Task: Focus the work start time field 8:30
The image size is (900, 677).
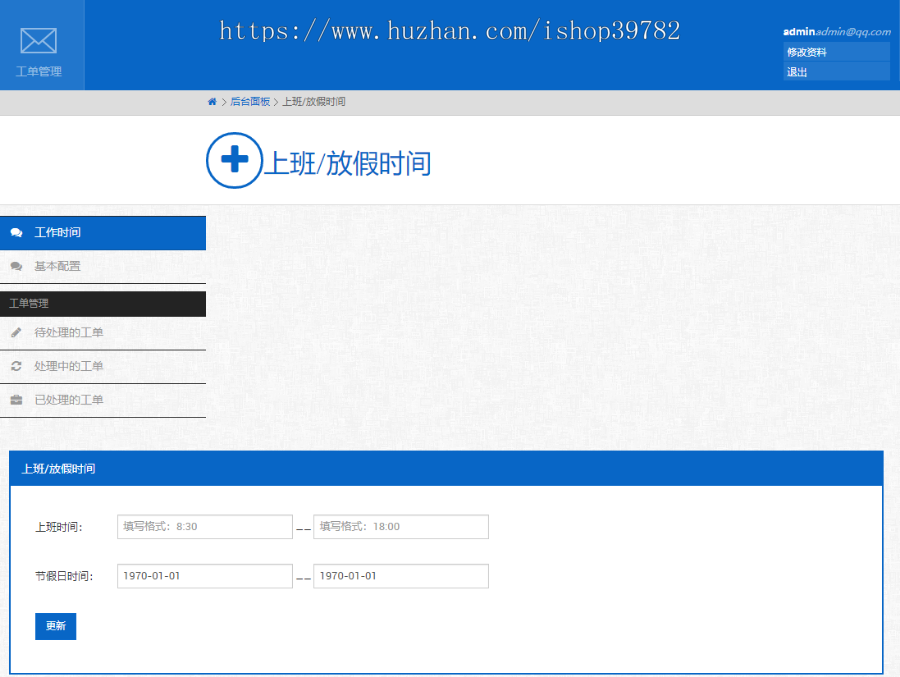Action: [205, 527]
